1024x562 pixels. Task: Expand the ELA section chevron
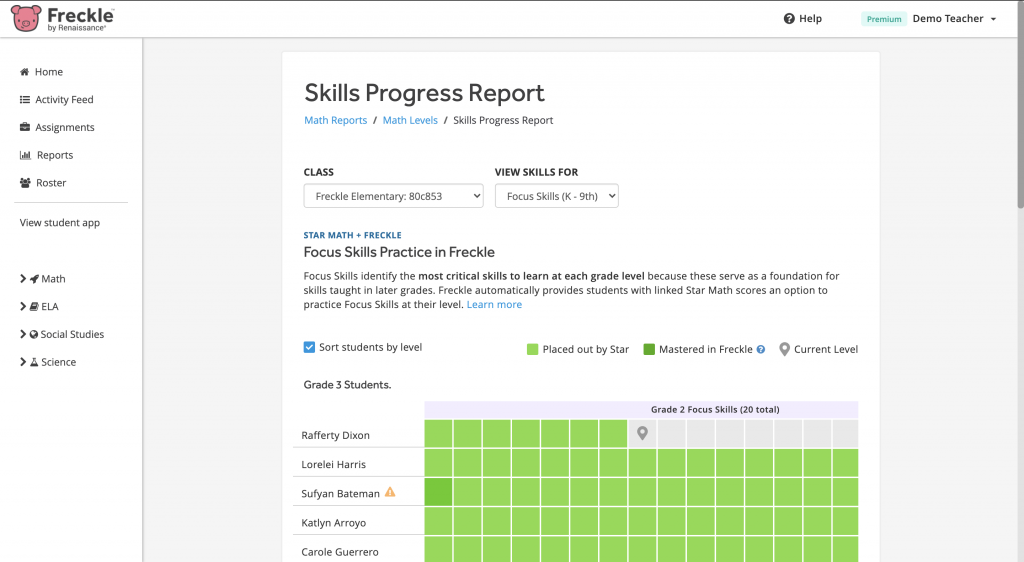point(24,307)
